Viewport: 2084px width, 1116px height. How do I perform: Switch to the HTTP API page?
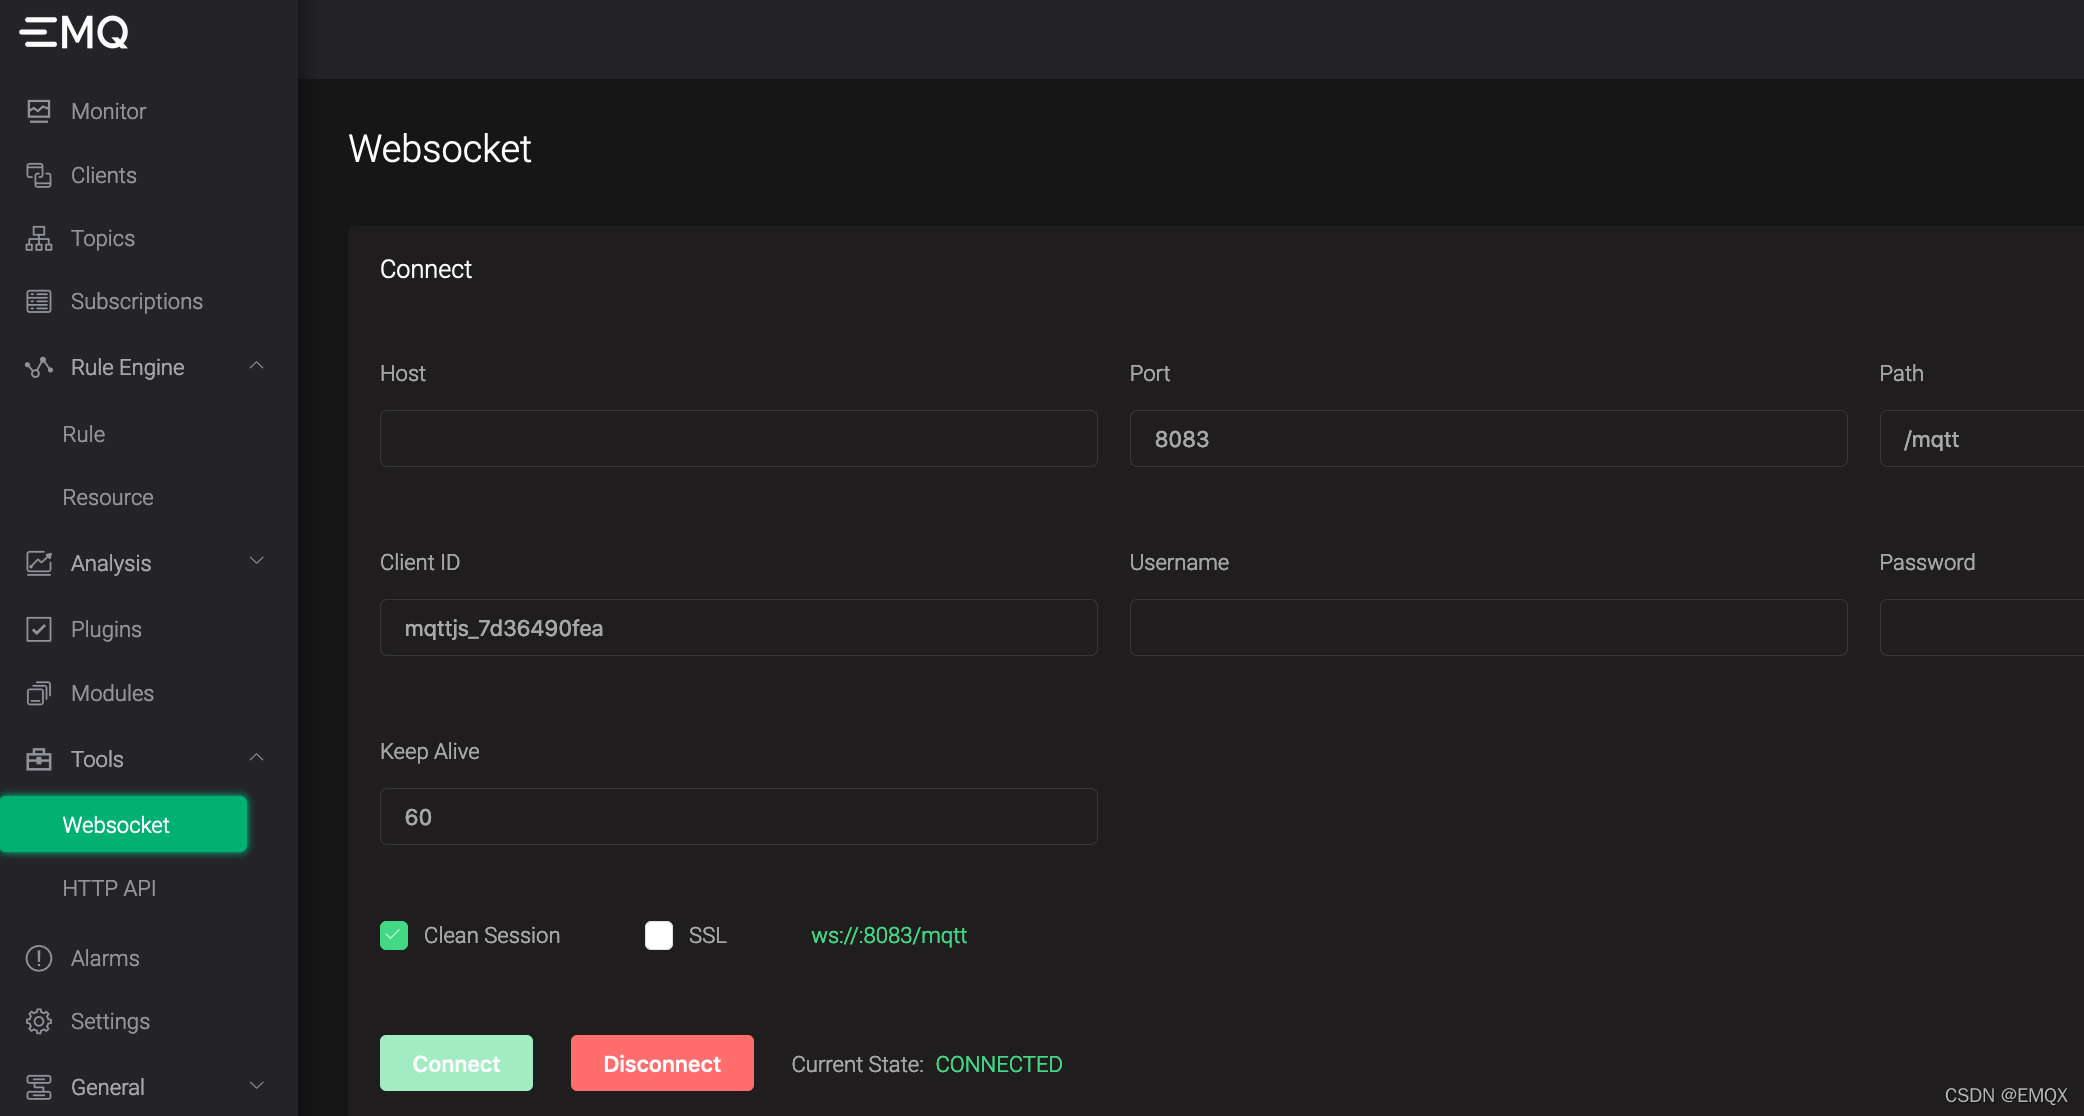coord(109,888)
